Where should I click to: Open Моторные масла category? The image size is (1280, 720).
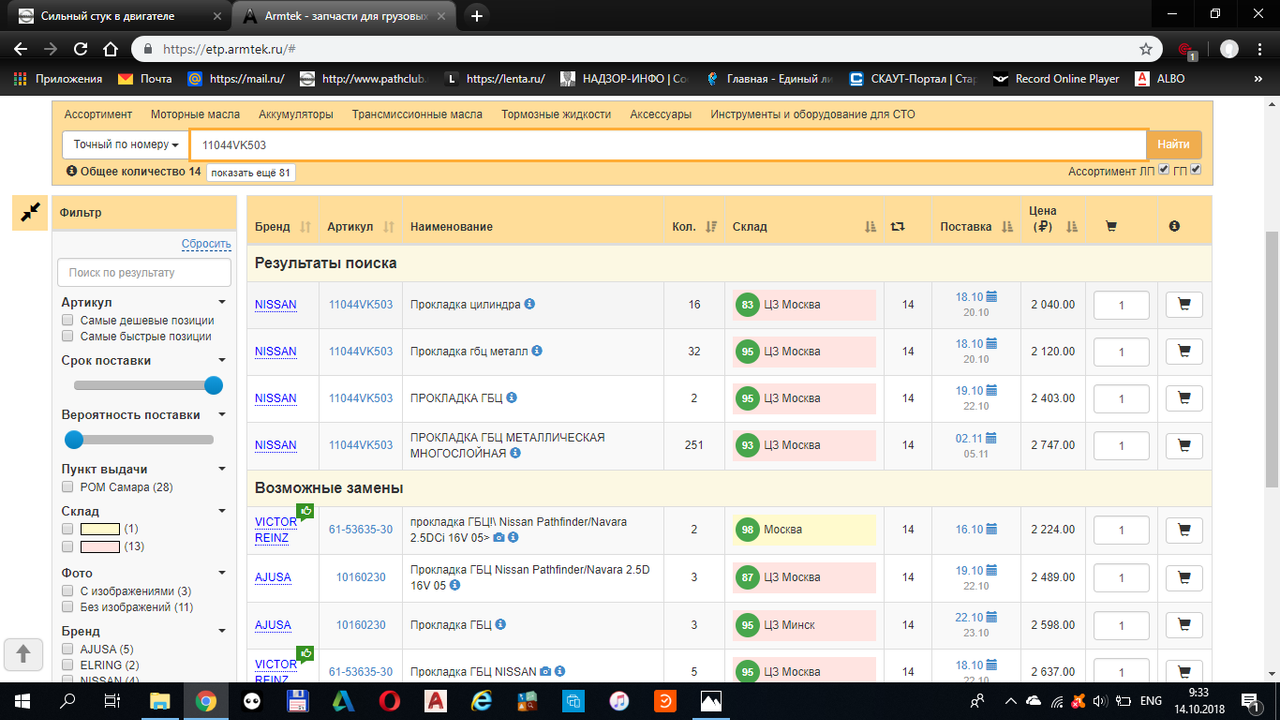click(x=195, y=114)
